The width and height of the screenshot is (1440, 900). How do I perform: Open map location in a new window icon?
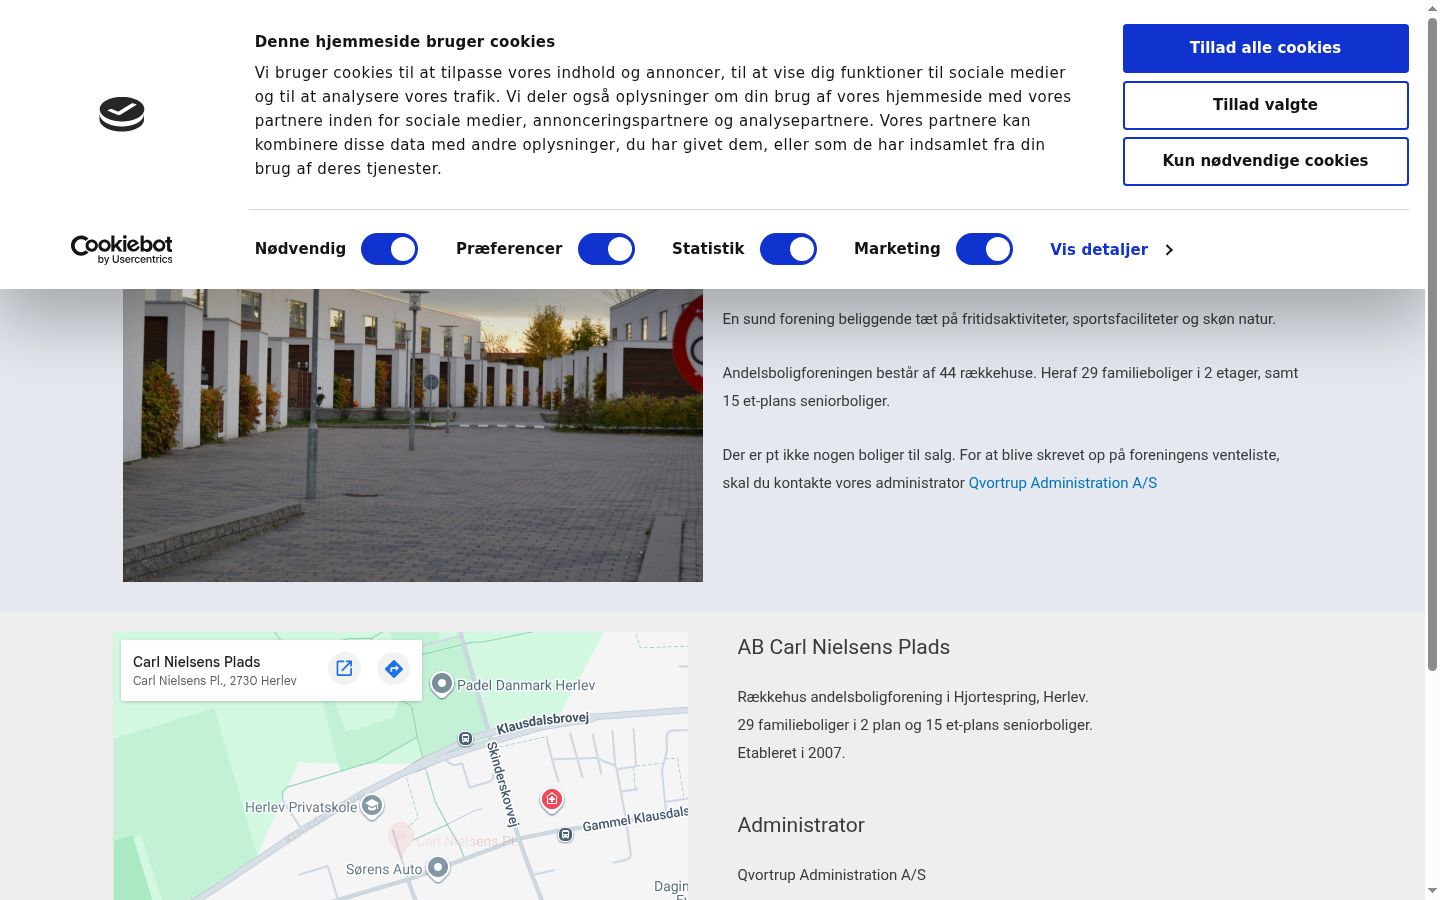(x=344, y=669)
